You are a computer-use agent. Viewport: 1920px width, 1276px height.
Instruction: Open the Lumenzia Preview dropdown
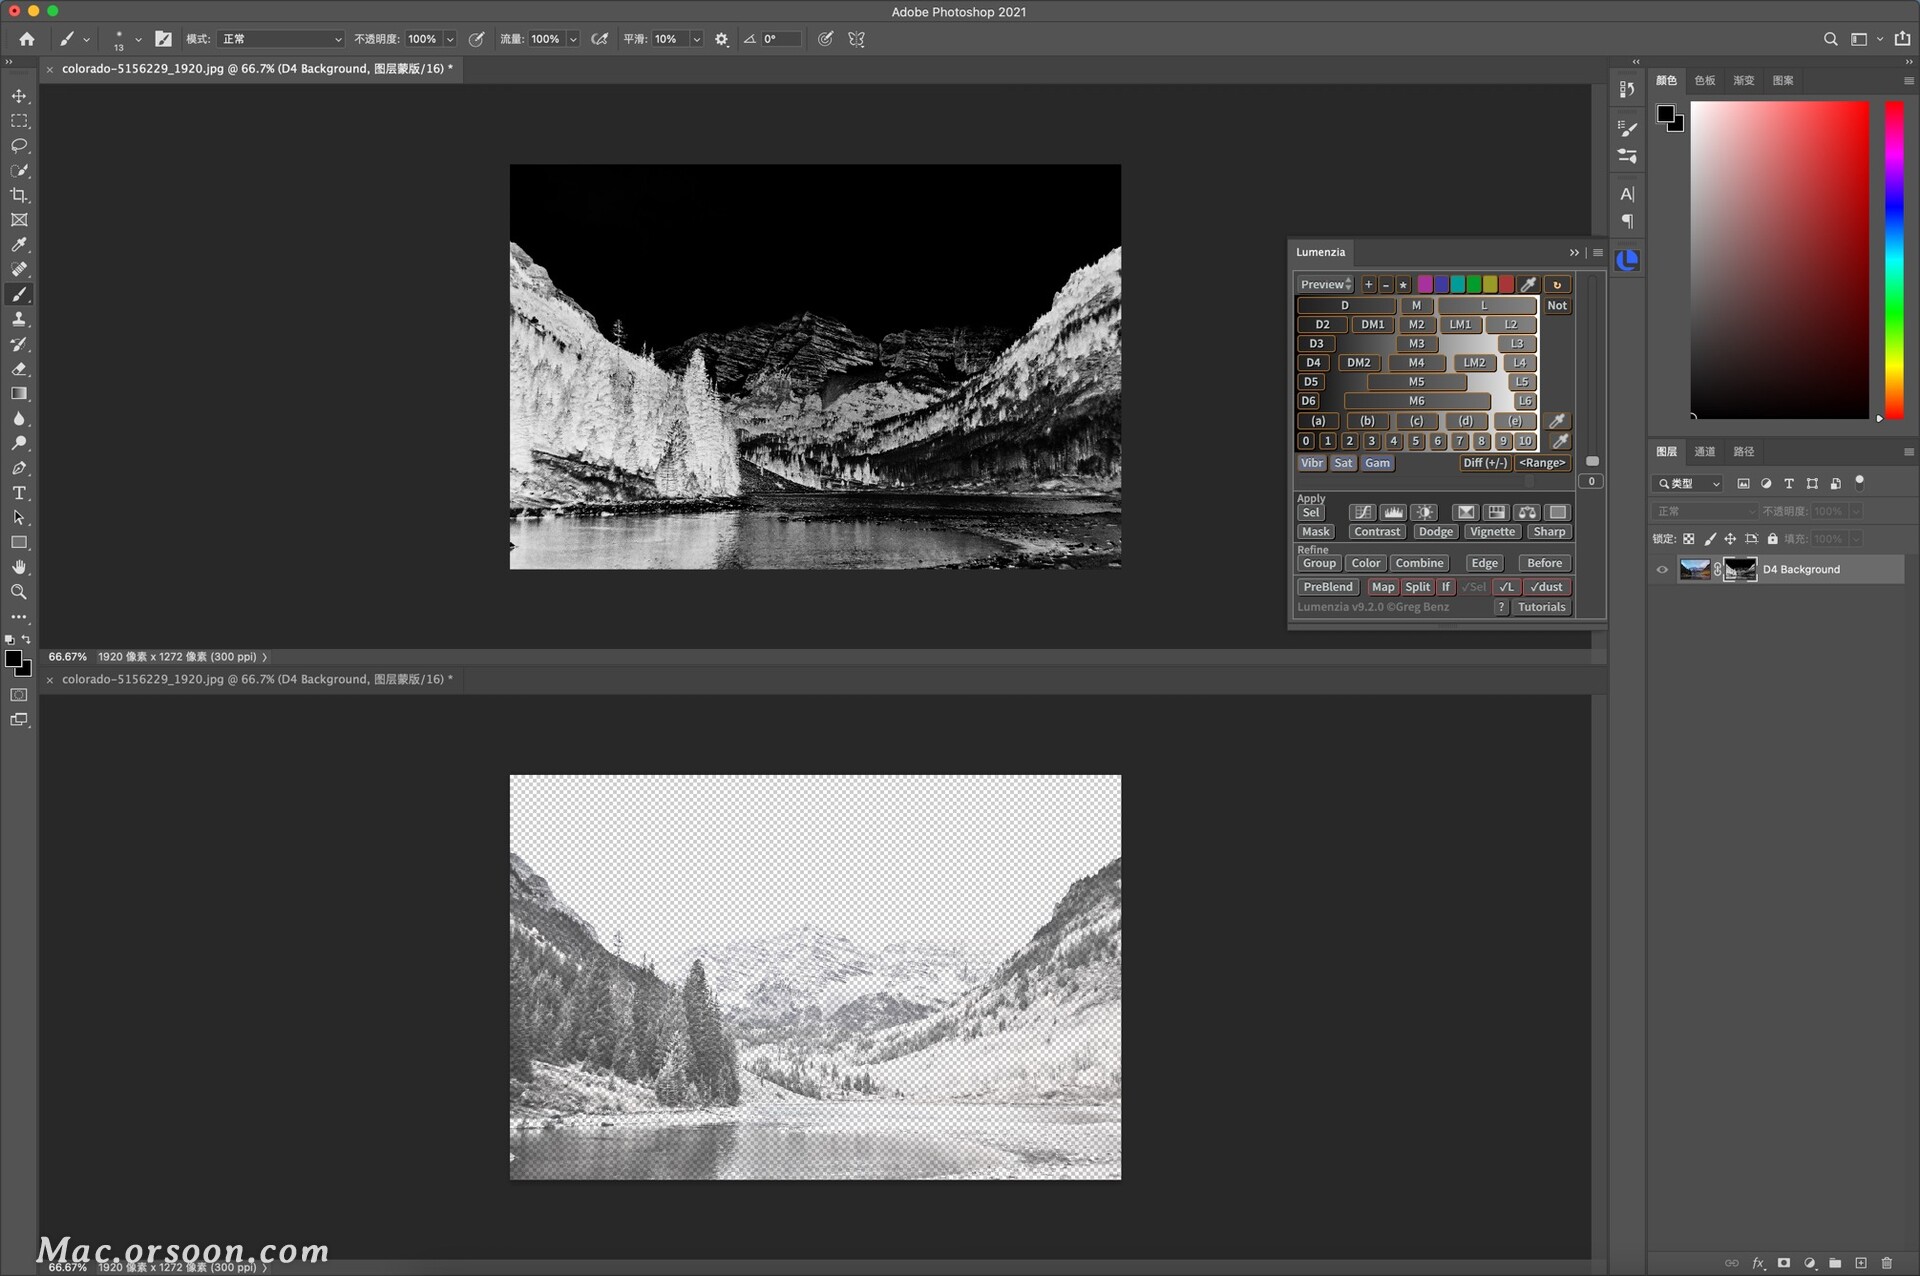(x=1326, y=285)
